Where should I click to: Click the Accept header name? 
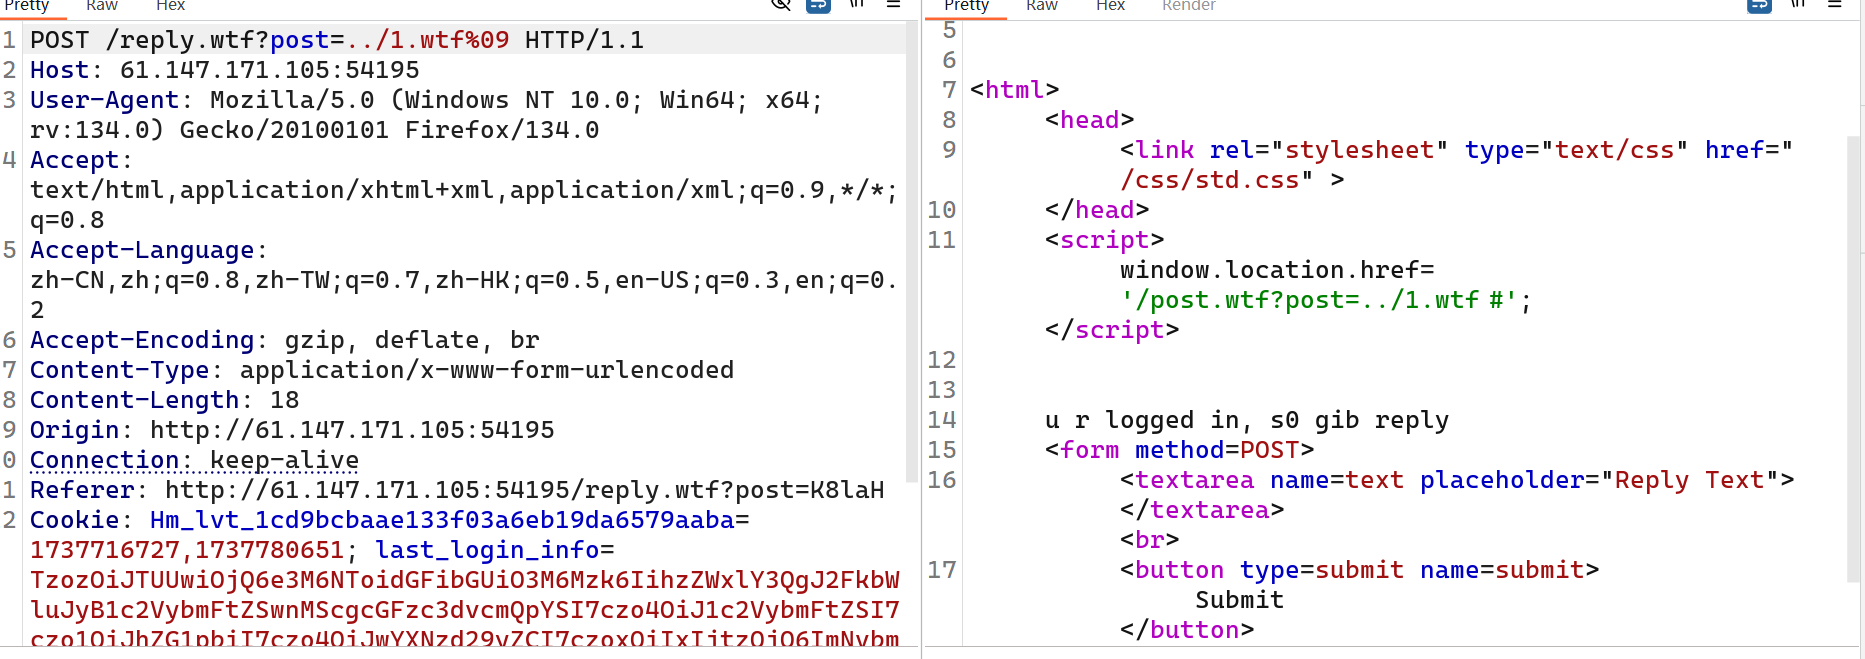[x=75, y=160]
